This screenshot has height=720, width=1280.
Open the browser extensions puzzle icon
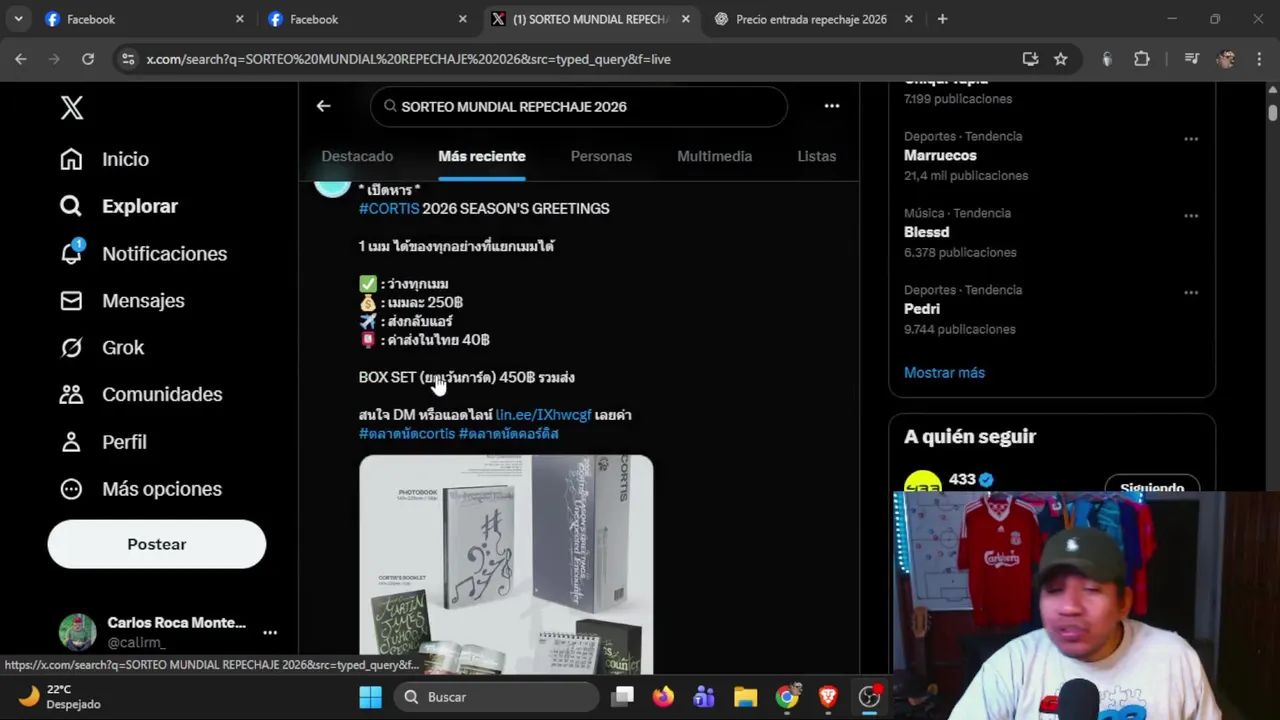tap(1142, 59)
